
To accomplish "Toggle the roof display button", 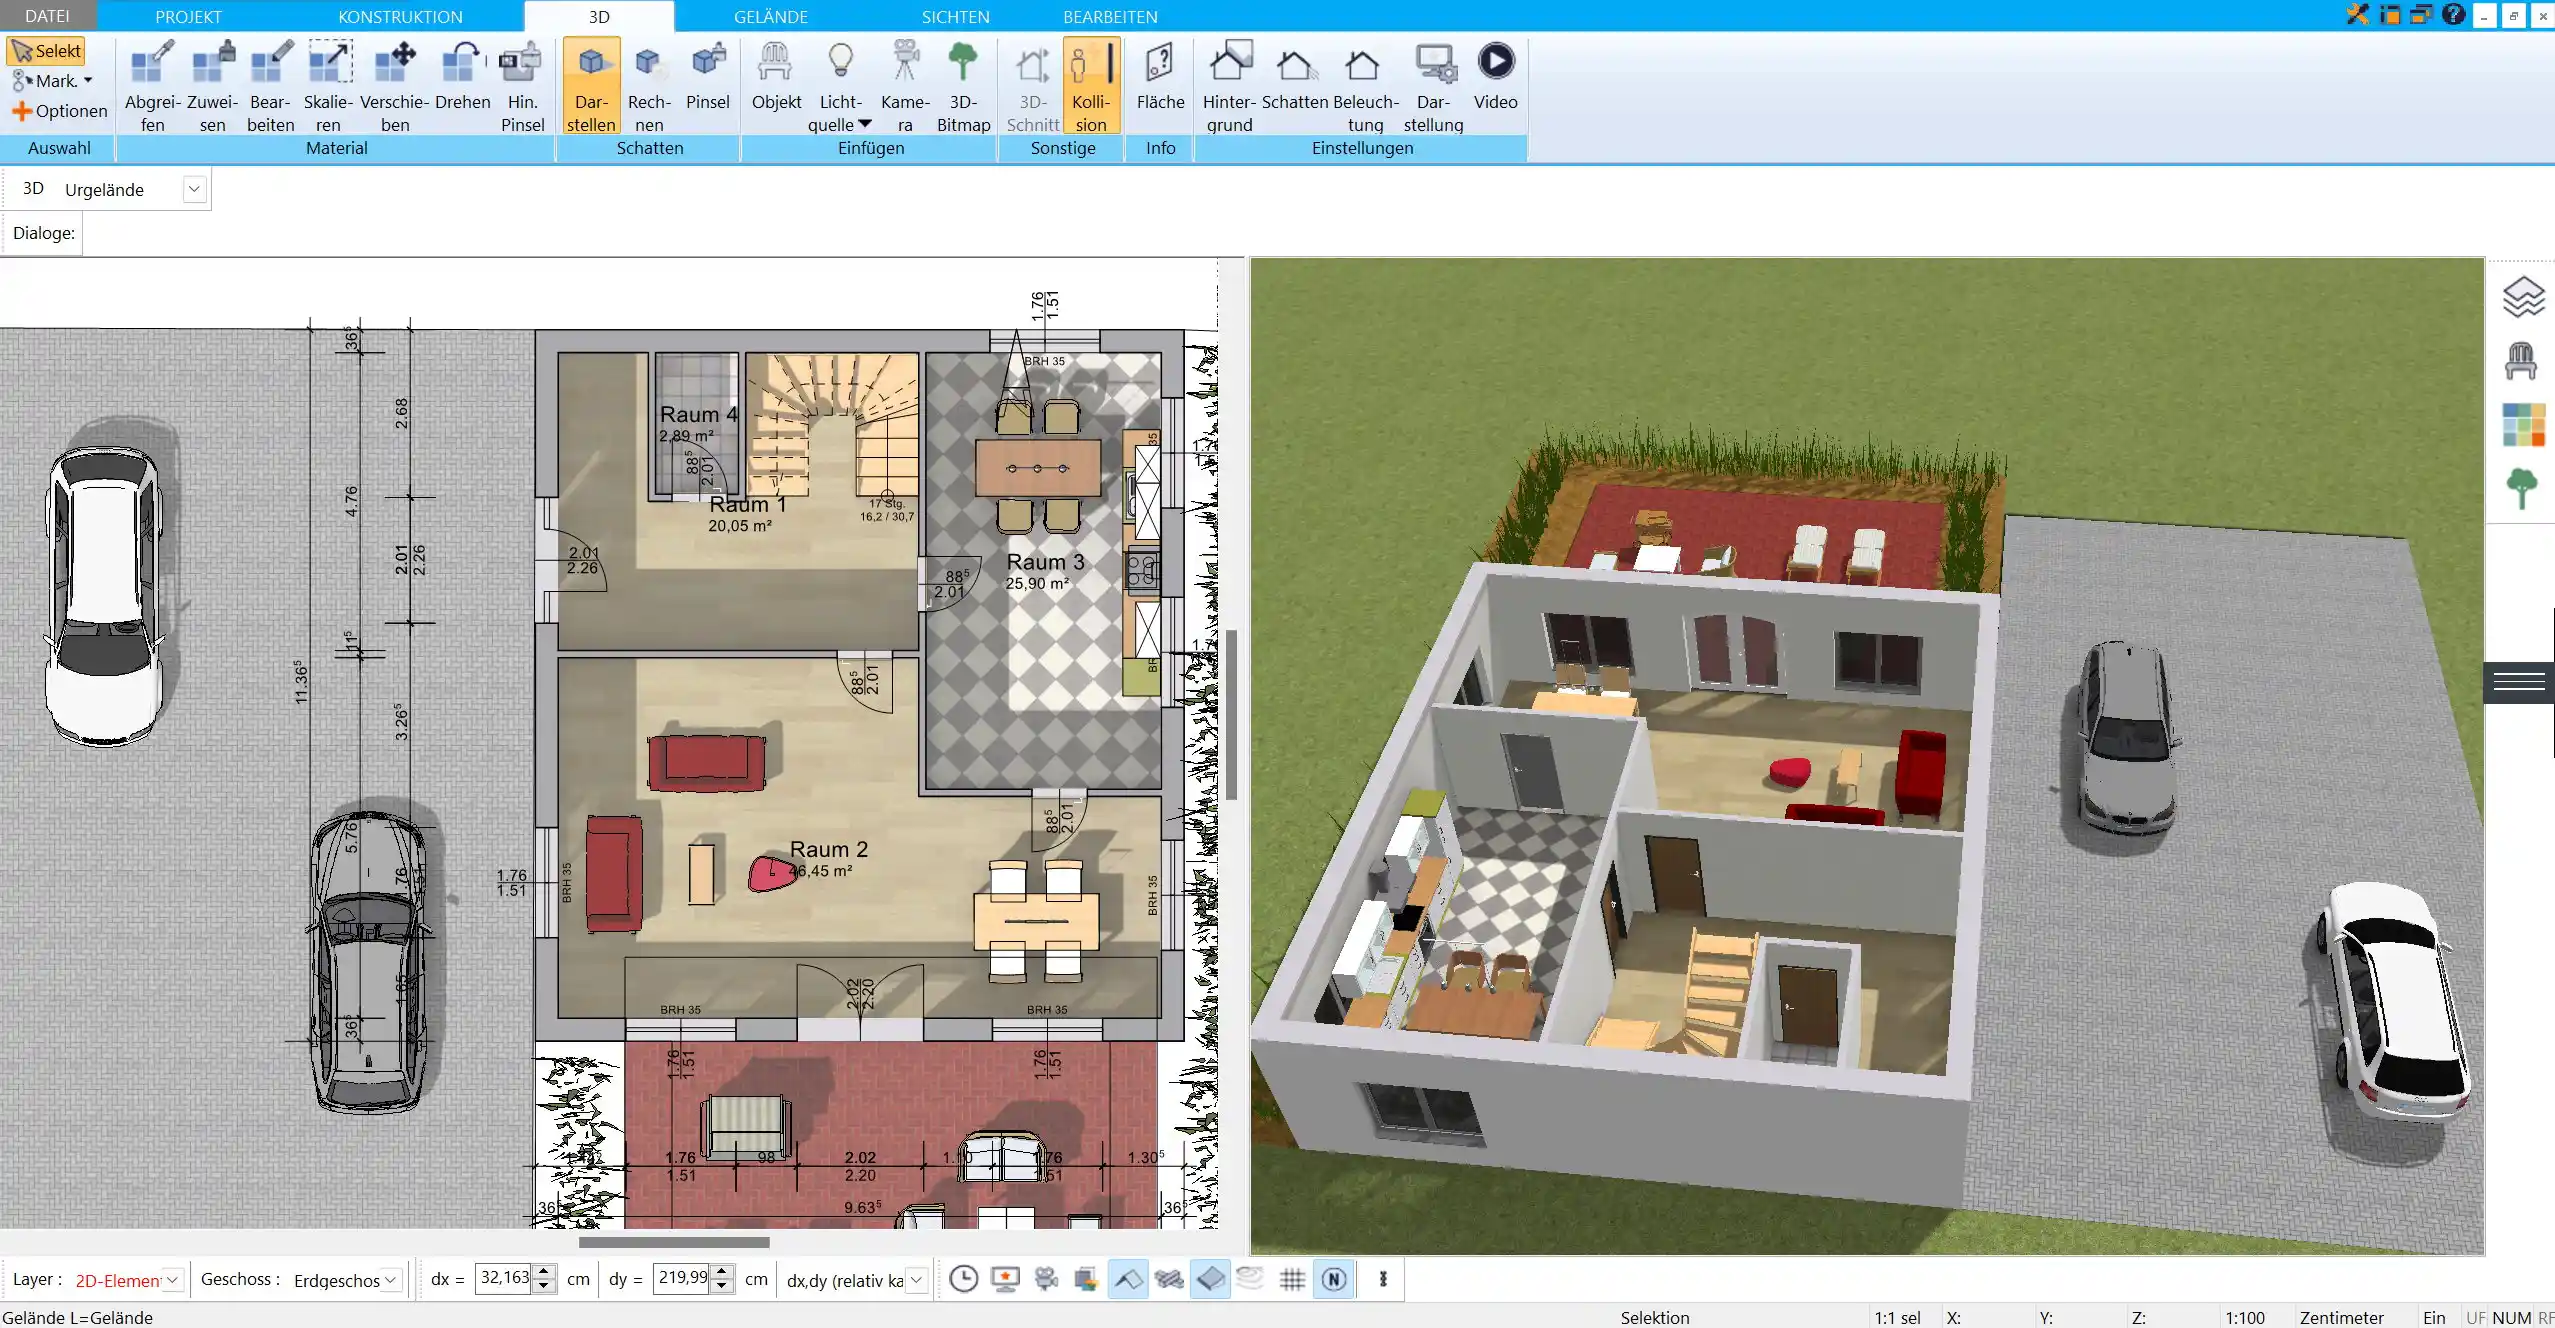I will pos(1128,1279).
